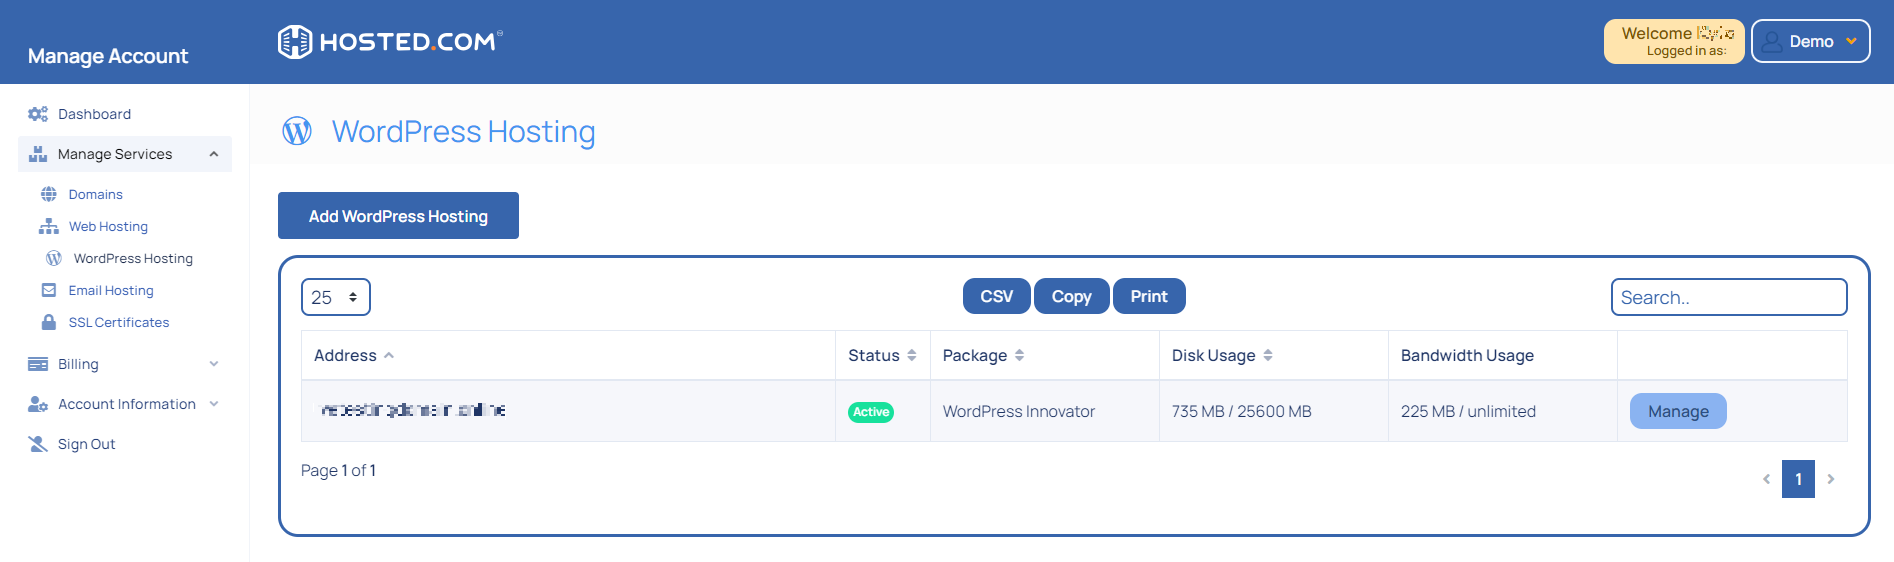Click the Page 1 of 1 text
Viewport: 1894px width, 562px height.
(338, 470)
